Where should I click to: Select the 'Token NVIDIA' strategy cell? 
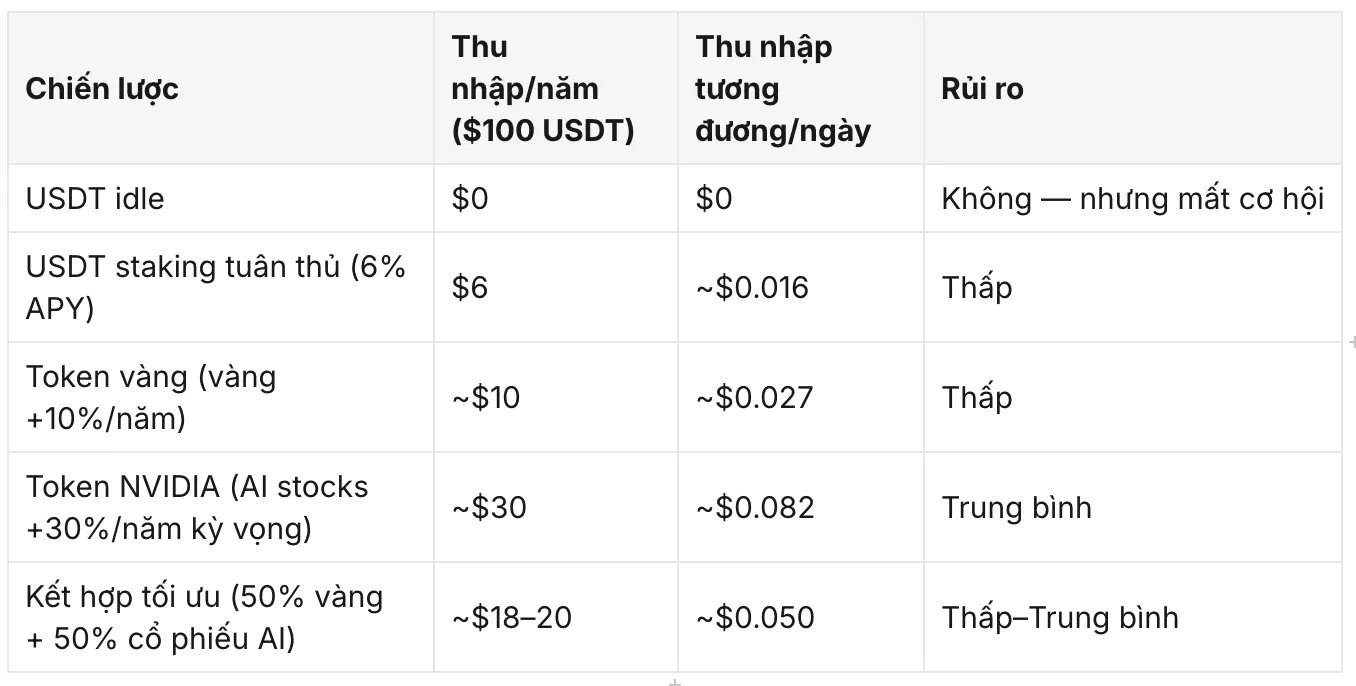(x=221, y=507)
